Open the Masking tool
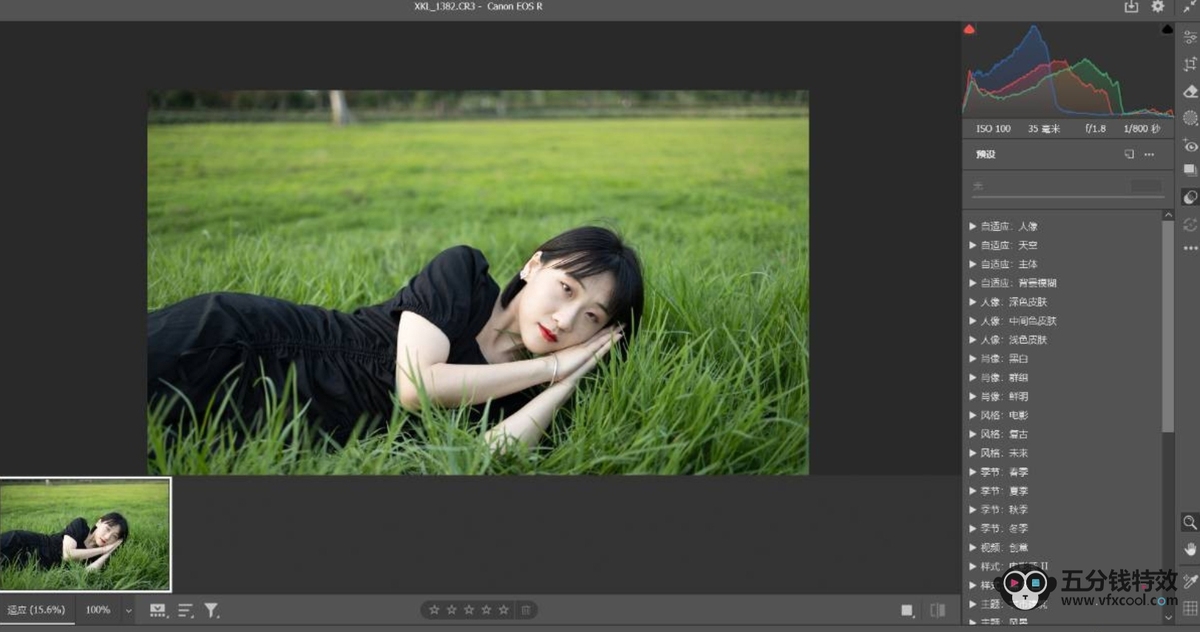This screenshot has height=632, width=1200. (x=1190, y=117)
